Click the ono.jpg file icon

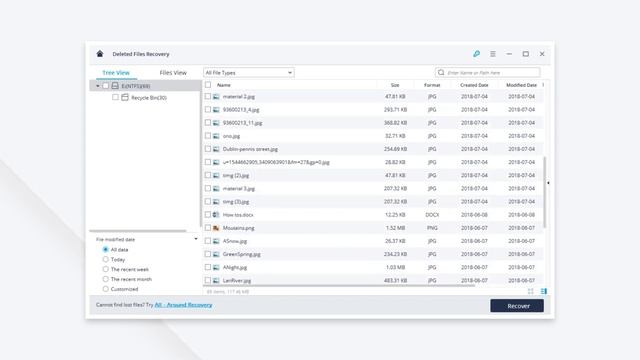point(216,136)
